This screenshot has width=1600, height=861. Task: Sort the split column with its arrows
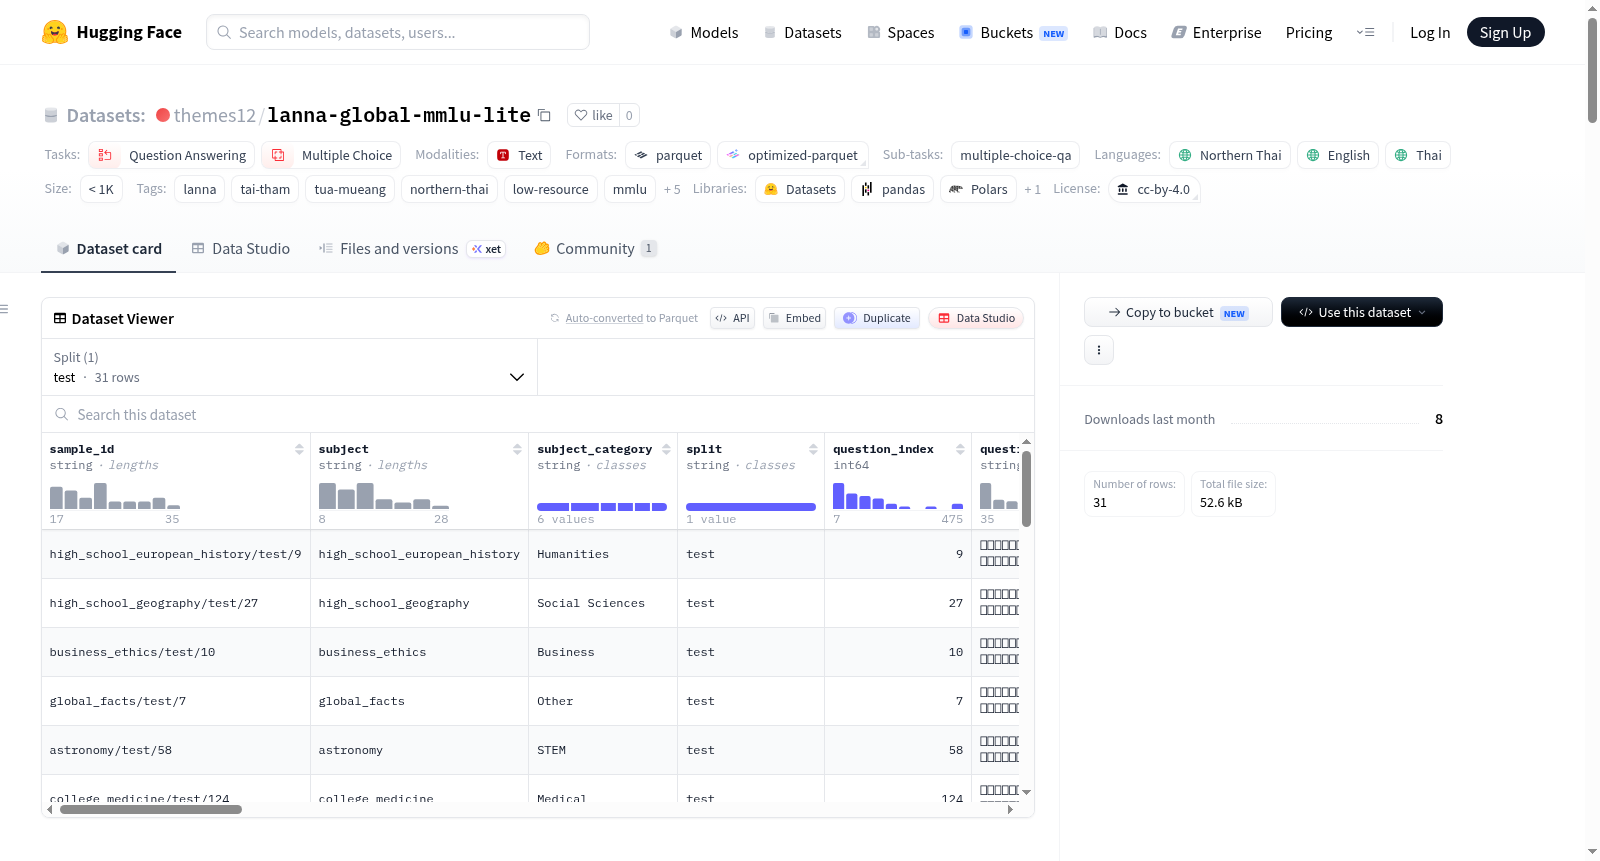(x=813, y=449)
